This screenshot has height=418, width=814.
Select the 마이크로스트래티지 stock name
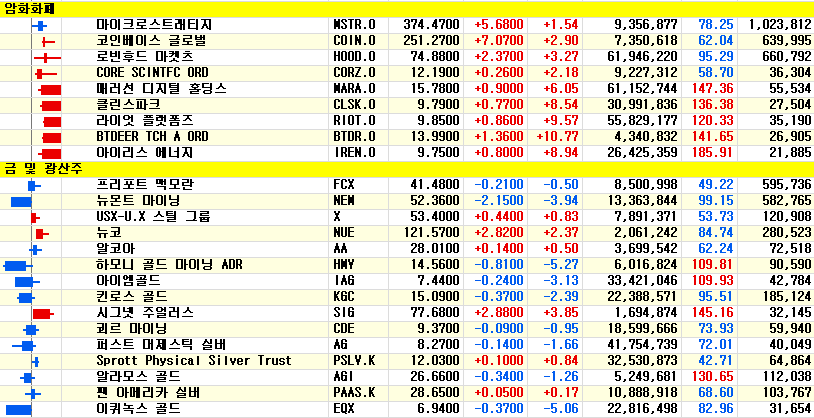tap(154, 24)
